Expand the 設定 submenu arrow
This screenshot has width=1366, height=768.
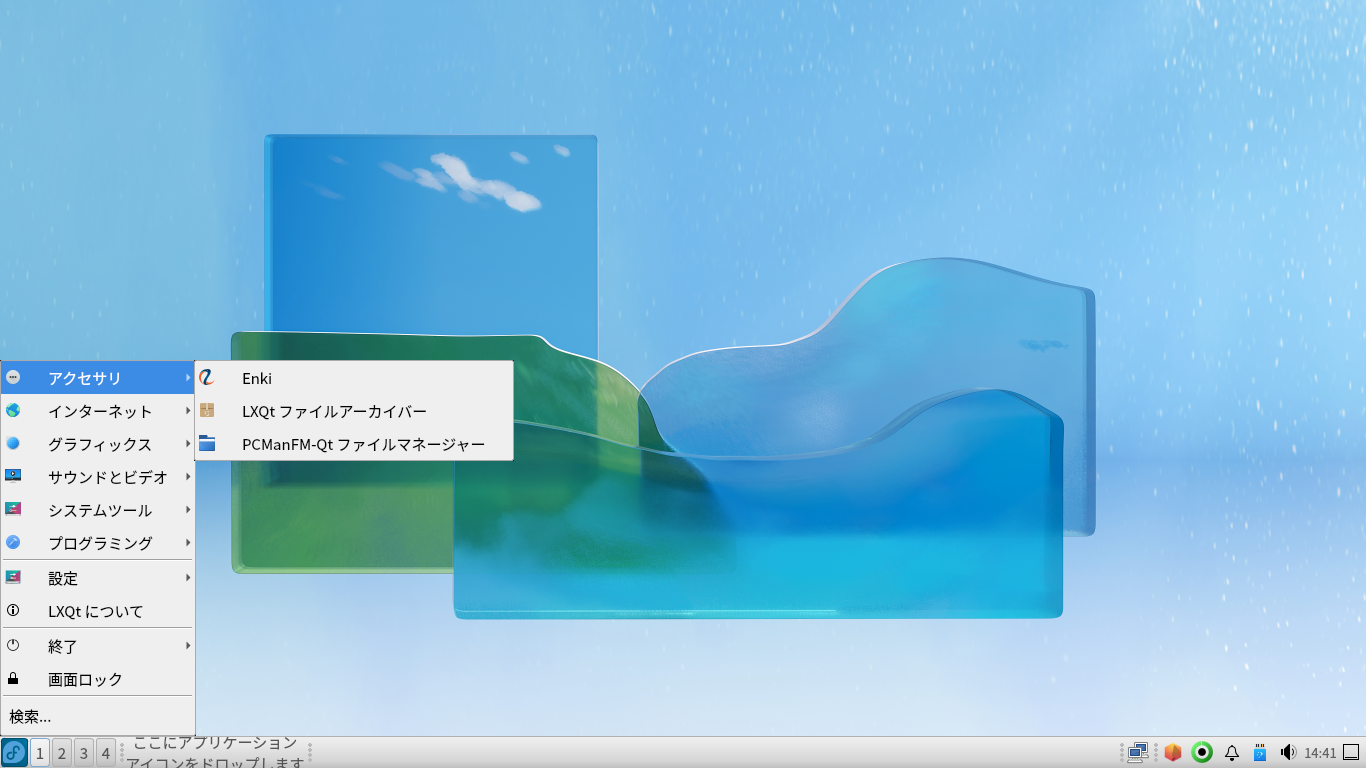click(x=188, y=577)
